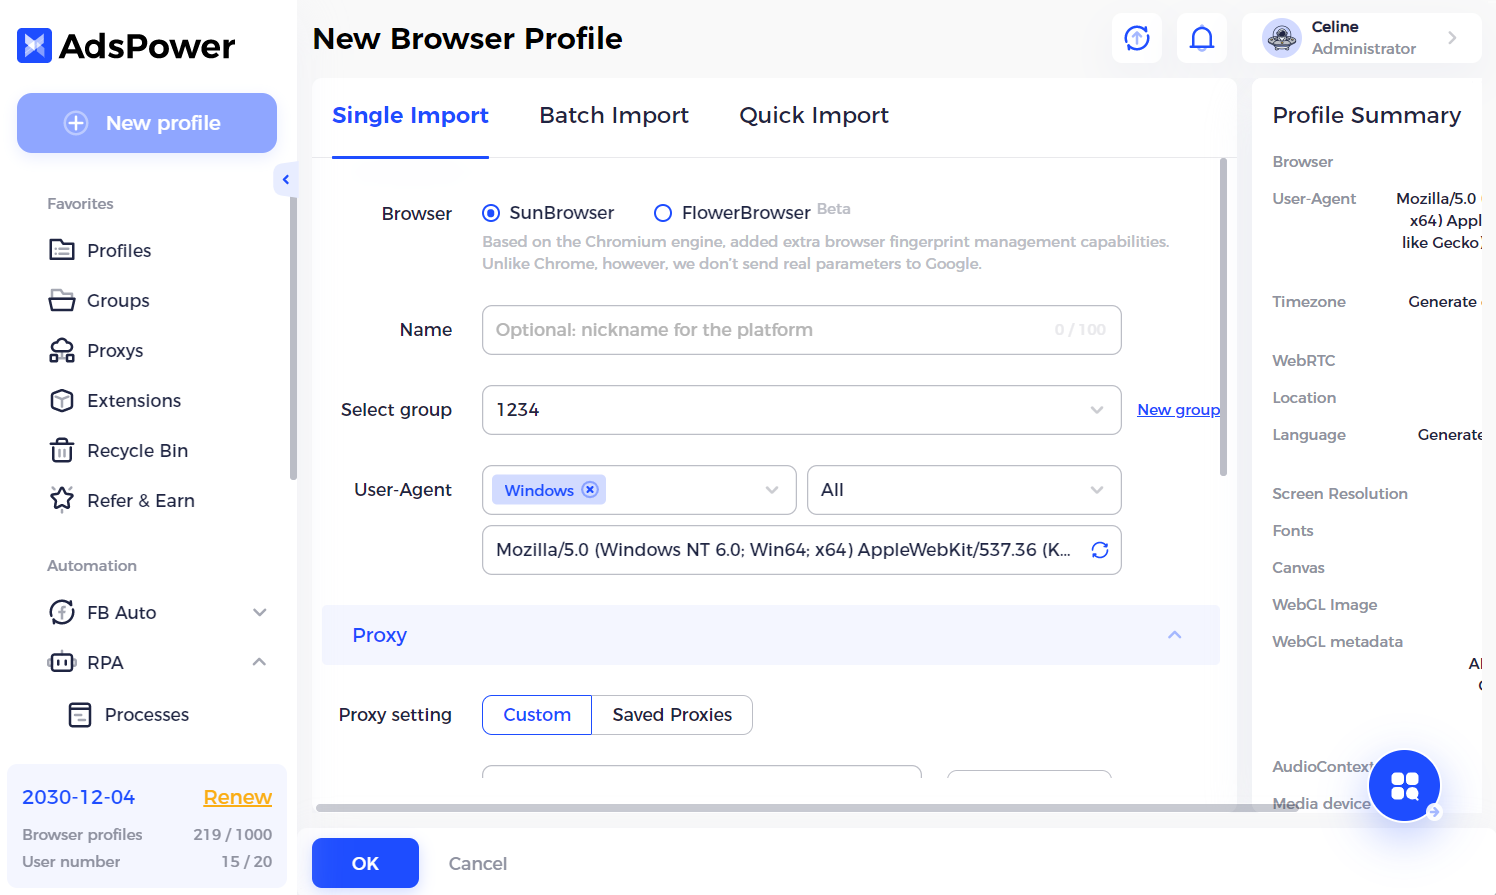The height and width of the screenshot is (895, 1496).
Task: Click the Name input field
Action: click(802, 330)
